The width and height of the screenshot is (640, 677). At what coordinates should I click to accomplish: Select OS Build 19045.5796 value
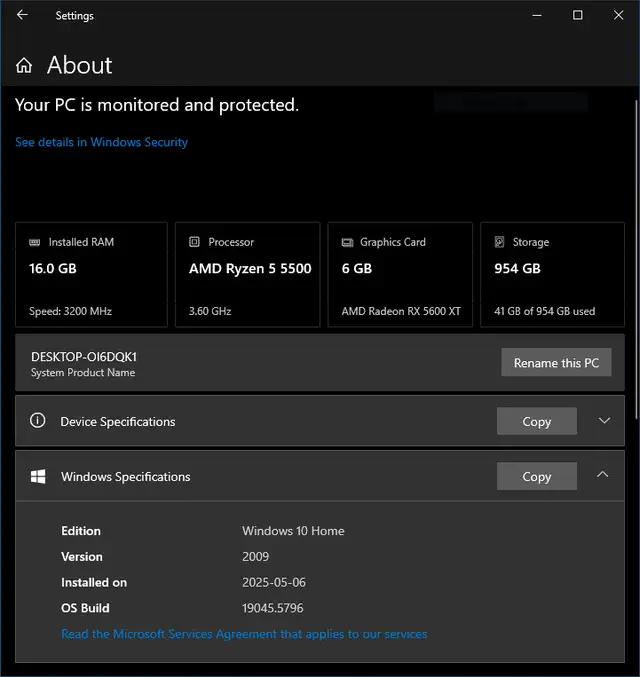(272, 608)
